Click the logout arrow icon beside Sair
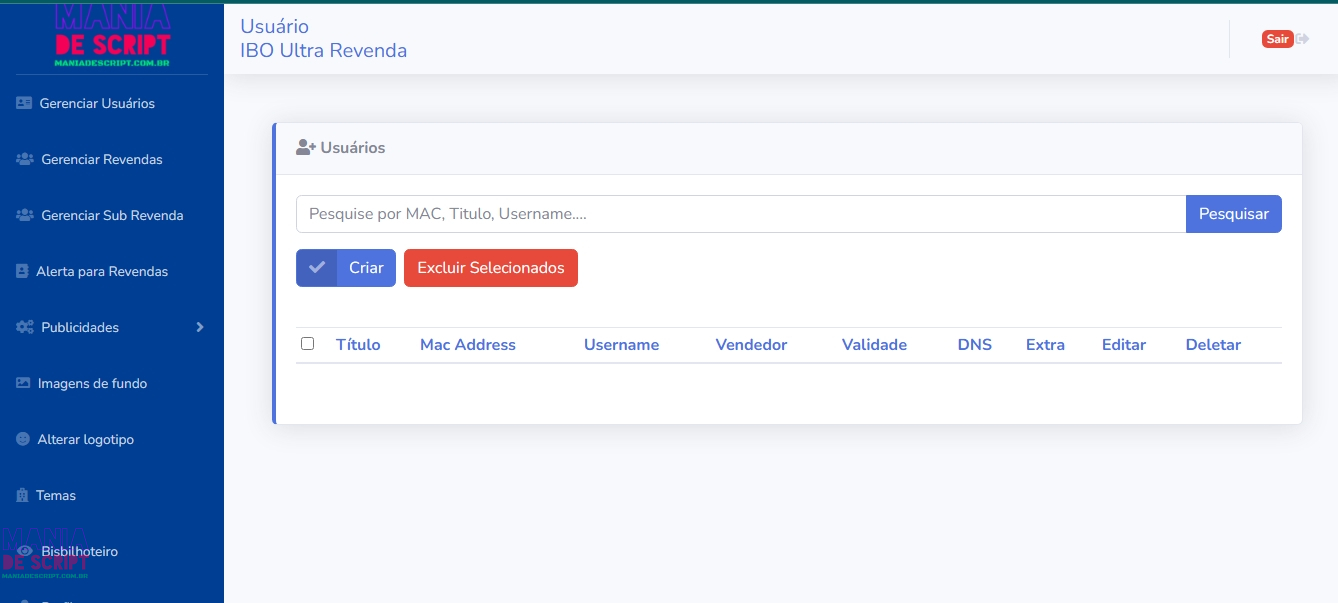 [1302, 39]
